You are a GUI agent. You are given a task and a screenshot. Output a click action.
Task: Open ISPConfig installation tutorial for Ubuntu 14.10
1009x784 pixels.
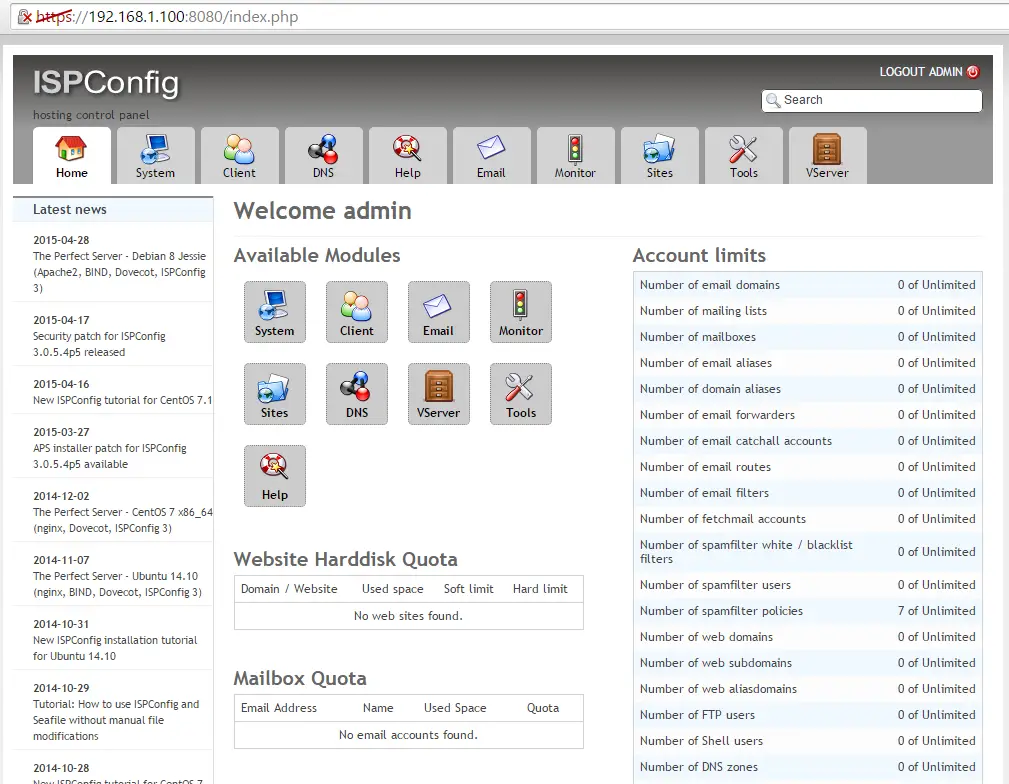(x=115, y=648)
